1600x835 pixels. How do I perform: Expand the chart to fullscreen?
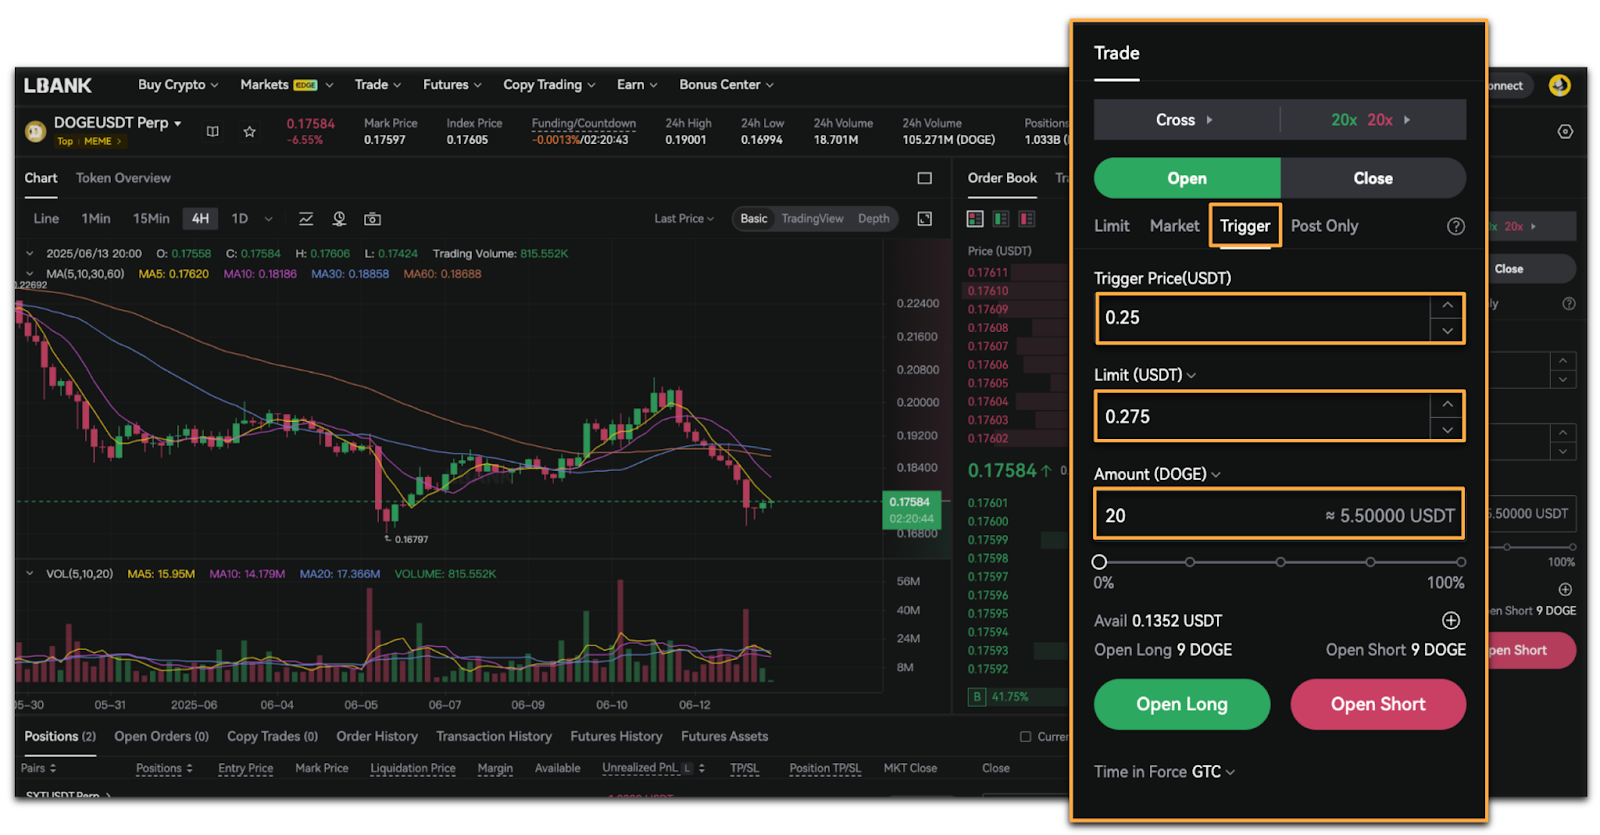(925, 219)
